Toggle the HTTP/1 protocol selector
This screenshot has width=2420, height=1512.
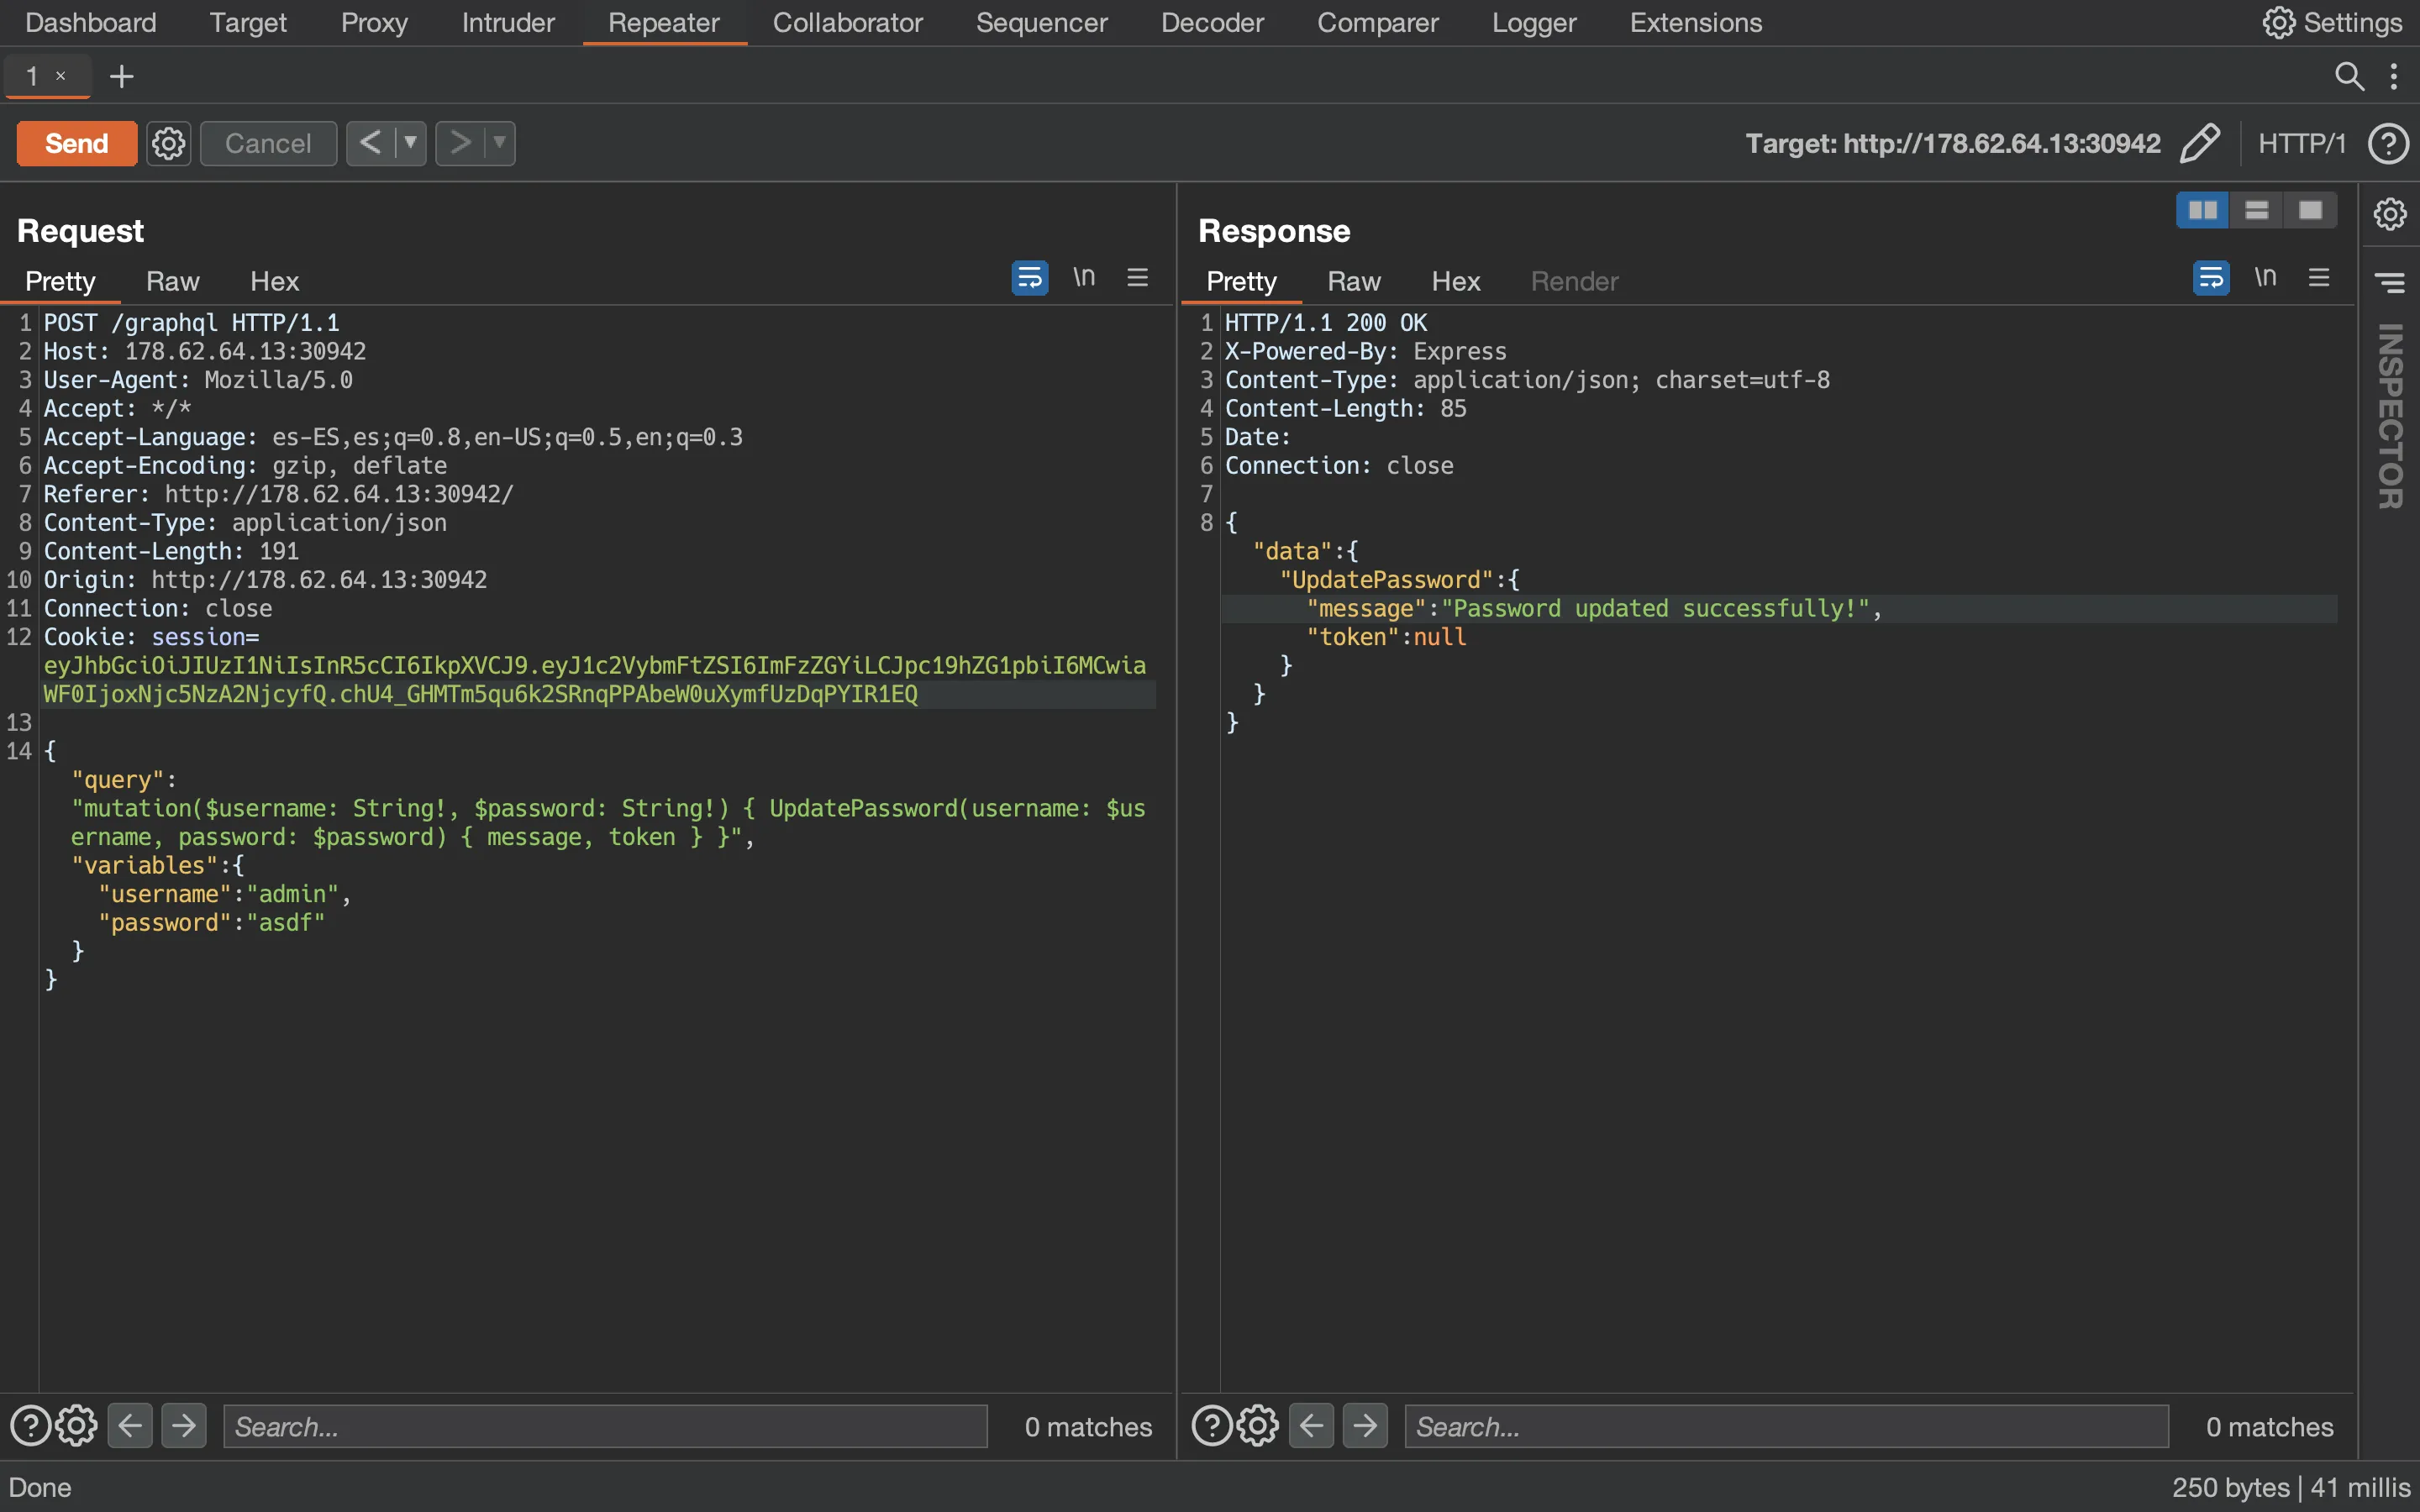[2301, 143]
